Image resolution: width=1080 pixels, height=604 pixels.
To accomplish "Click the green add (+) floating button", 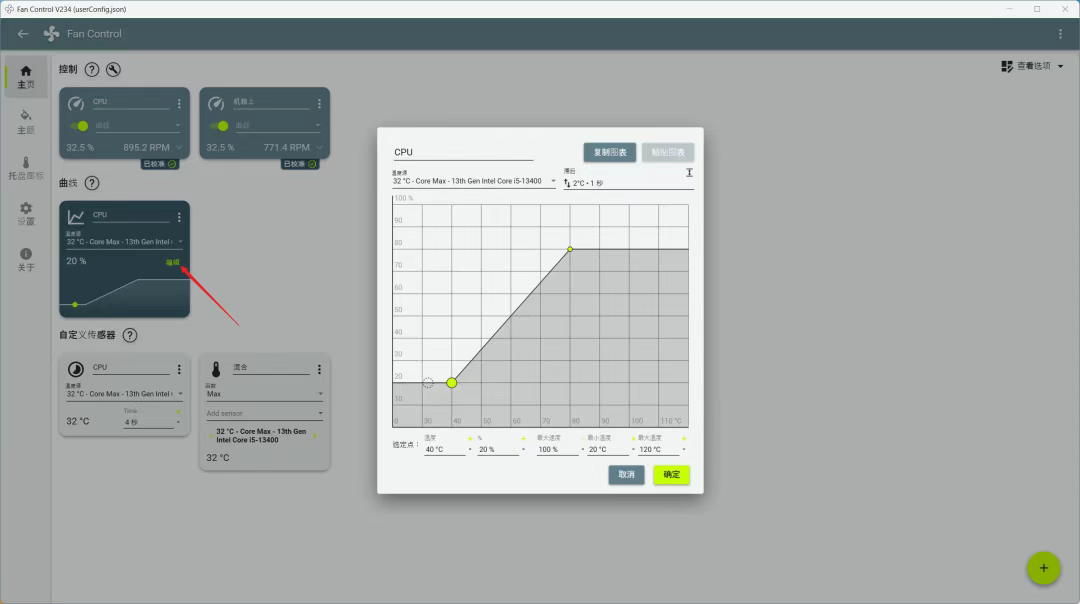I will click(x=1043, y=568).
